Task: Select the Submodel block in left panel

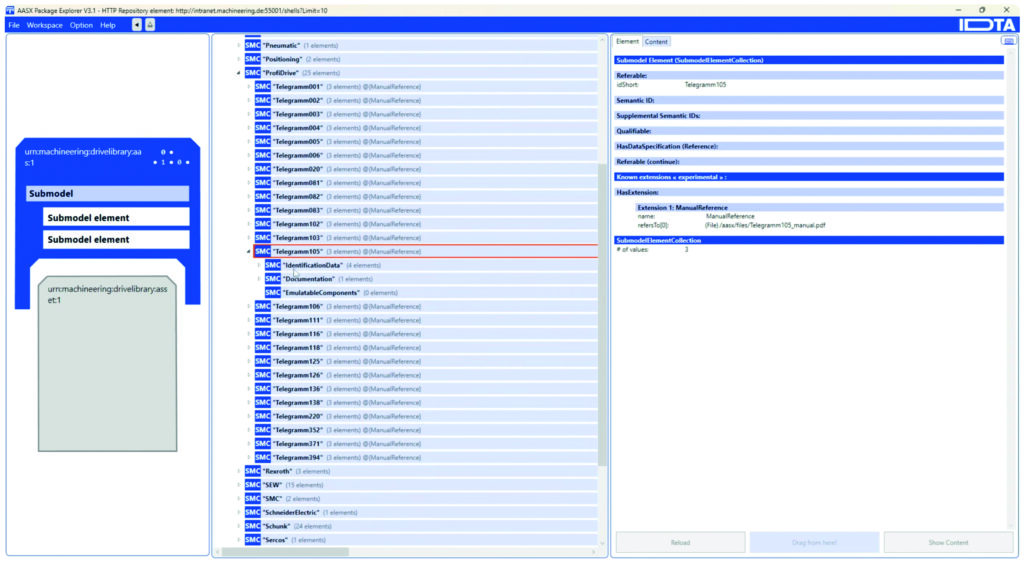Action: pyautogui.click(x=108, y=193)
